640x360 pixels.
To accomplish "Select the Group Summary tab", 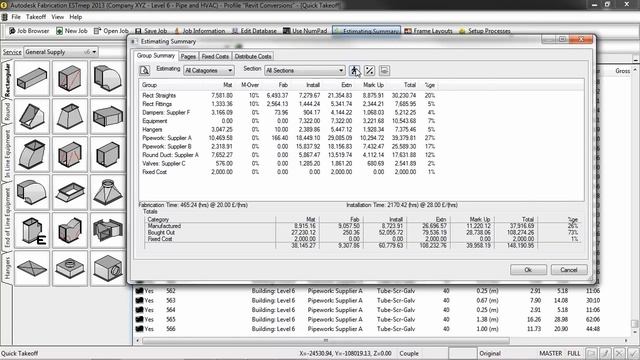I will pos(156,56).
